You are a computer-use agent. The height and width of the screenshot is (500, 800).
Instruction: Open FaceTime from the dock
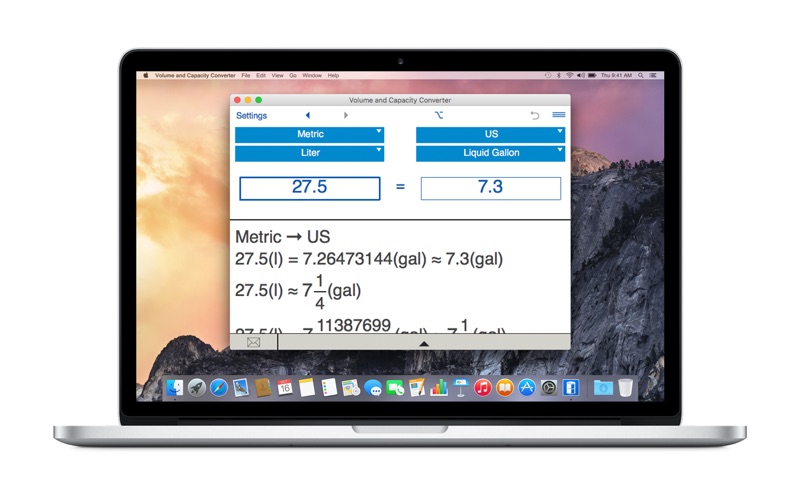coord(395,388)
